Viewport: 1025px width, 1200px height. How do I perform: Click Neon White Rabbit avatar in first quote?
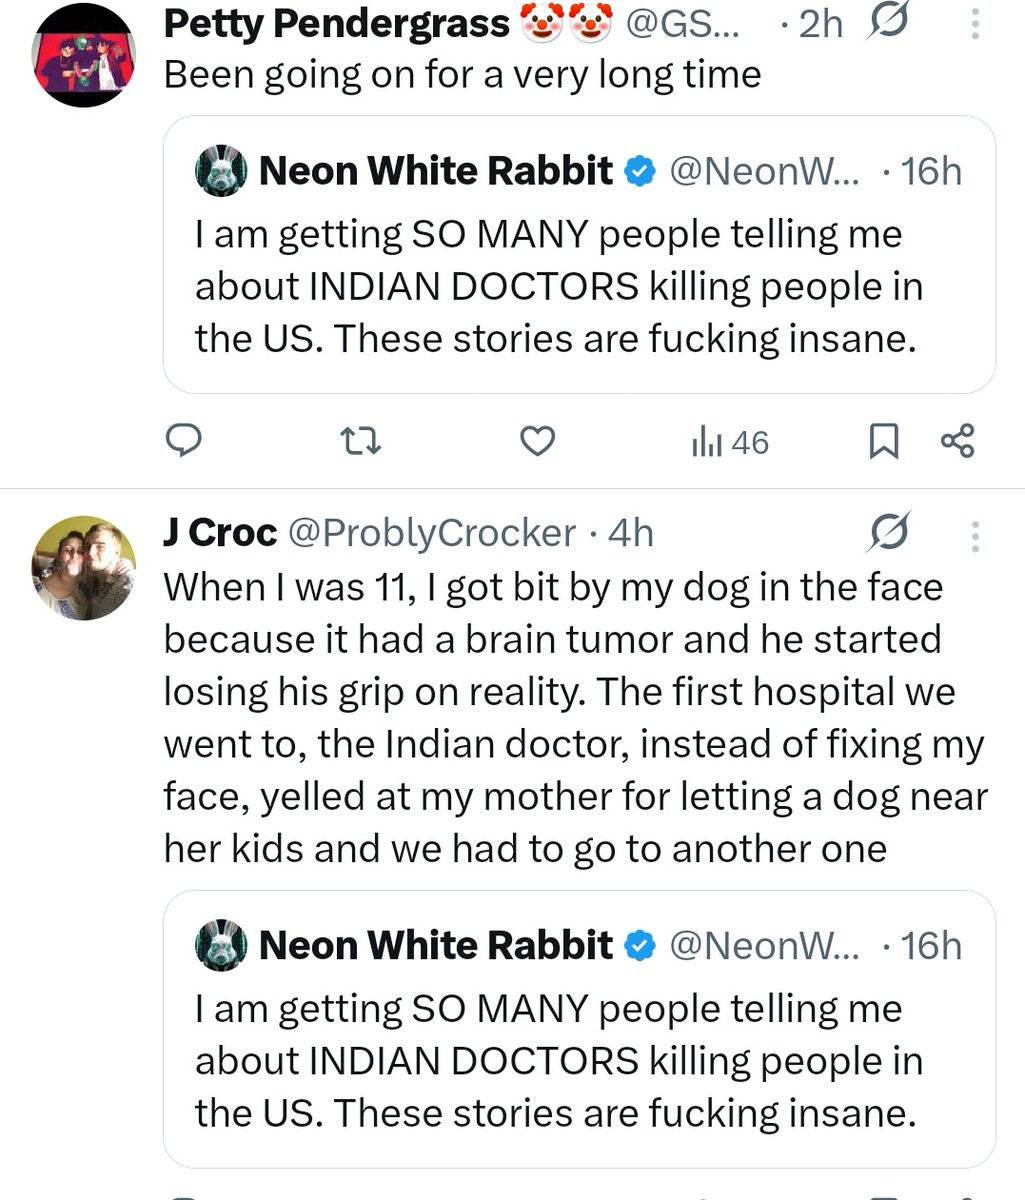221,172
